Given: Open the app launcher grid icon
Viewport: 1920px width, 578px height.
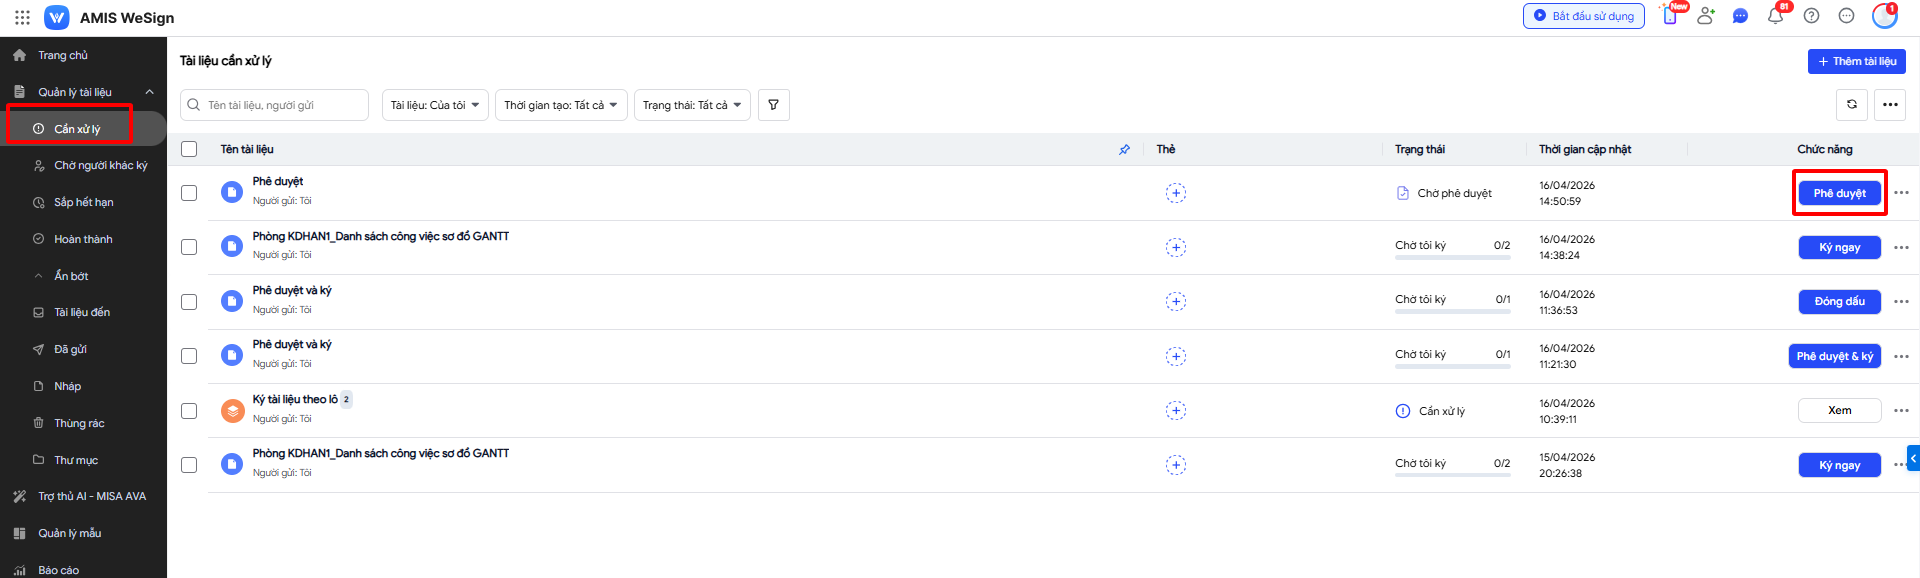Looking at the screenshot, I should (22, 17).
